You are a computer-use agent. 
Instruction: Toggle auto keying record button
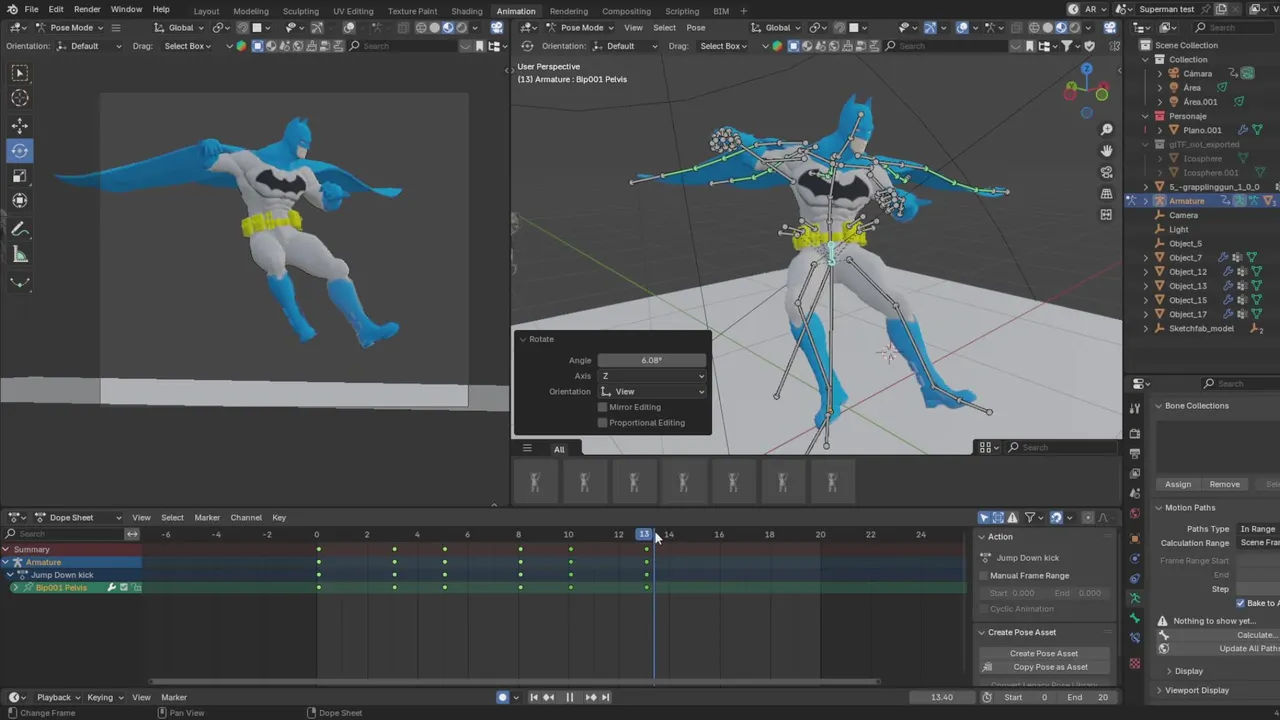(503, 697)
